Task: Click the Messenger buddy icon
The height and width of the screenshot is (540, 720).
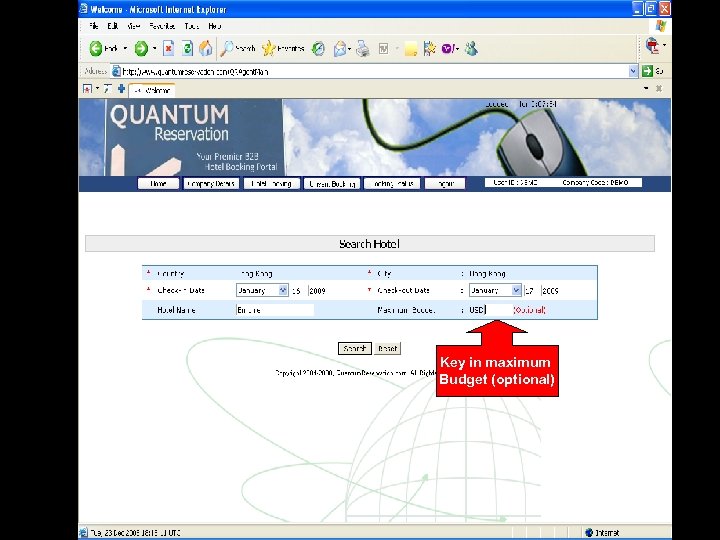Action: (471, 48)
